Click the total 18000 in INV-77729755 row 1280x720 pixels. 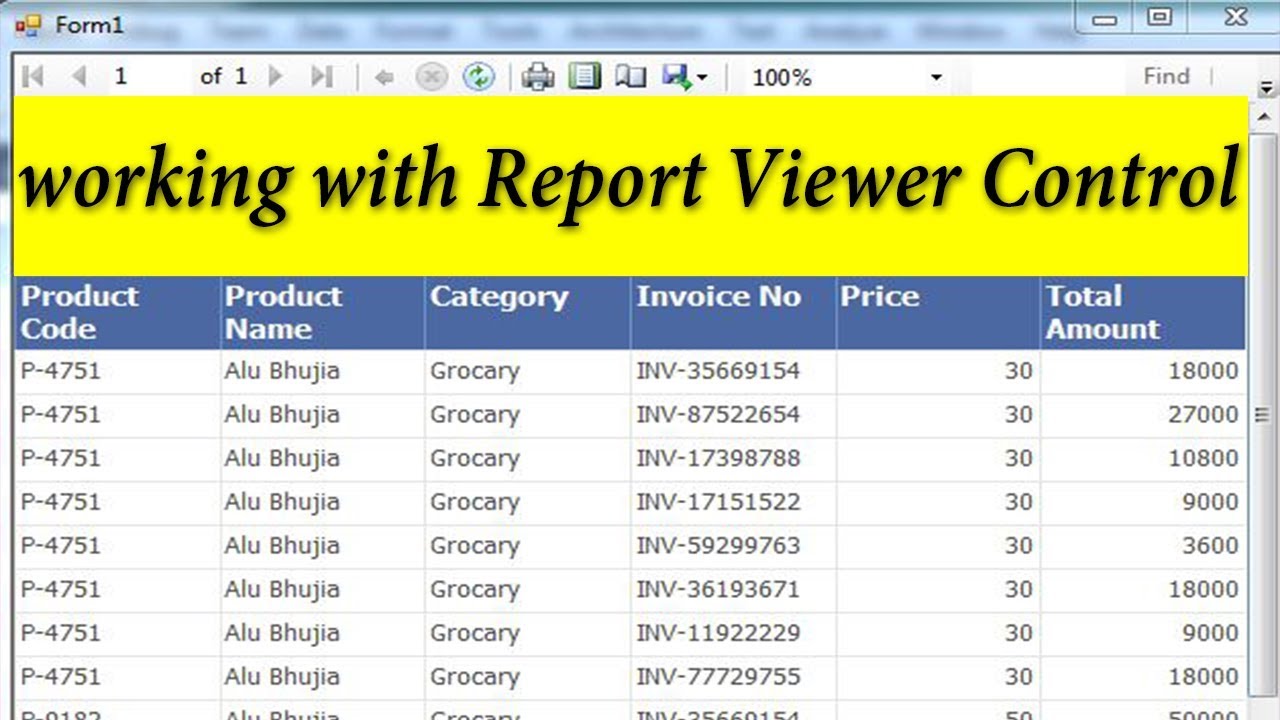click(x=1203, y=677)
